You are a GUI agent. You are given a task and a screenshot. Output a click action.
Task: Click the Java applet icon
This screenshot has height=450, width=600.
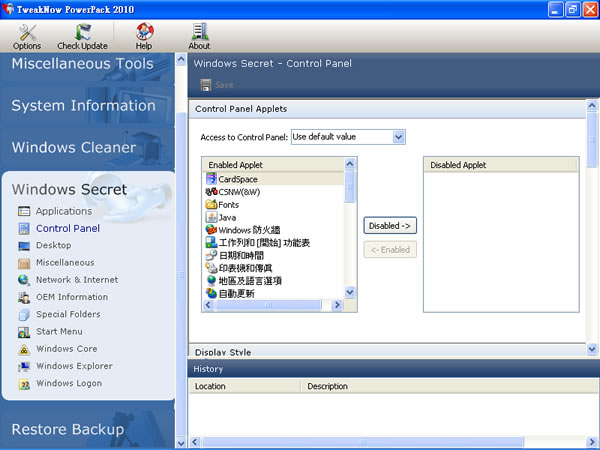(211, 217)
